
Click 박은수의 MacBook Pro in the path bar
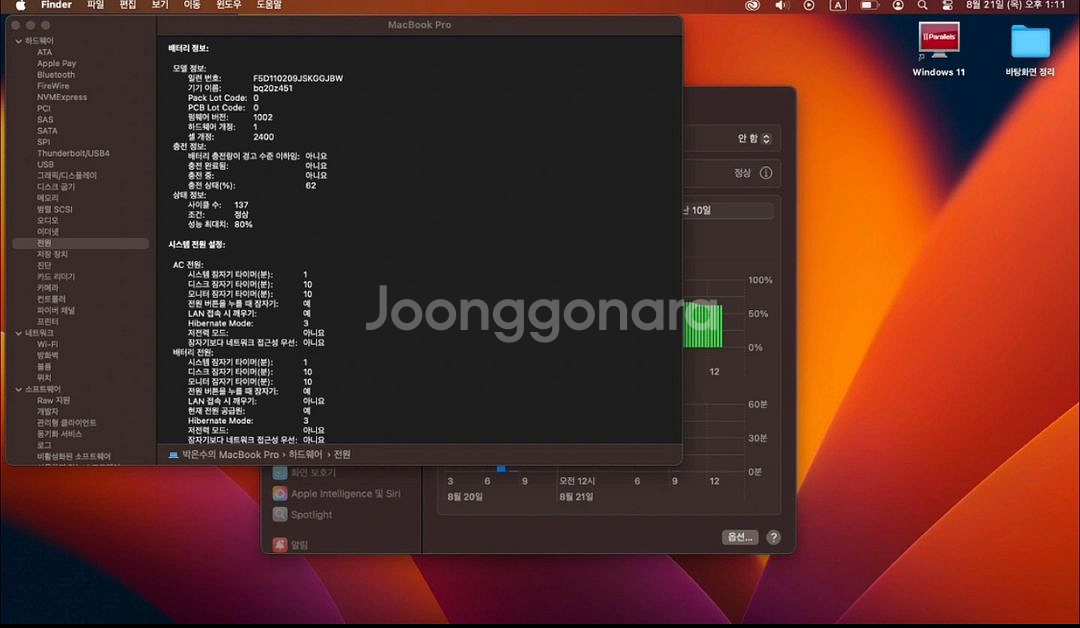click(230, 454)
